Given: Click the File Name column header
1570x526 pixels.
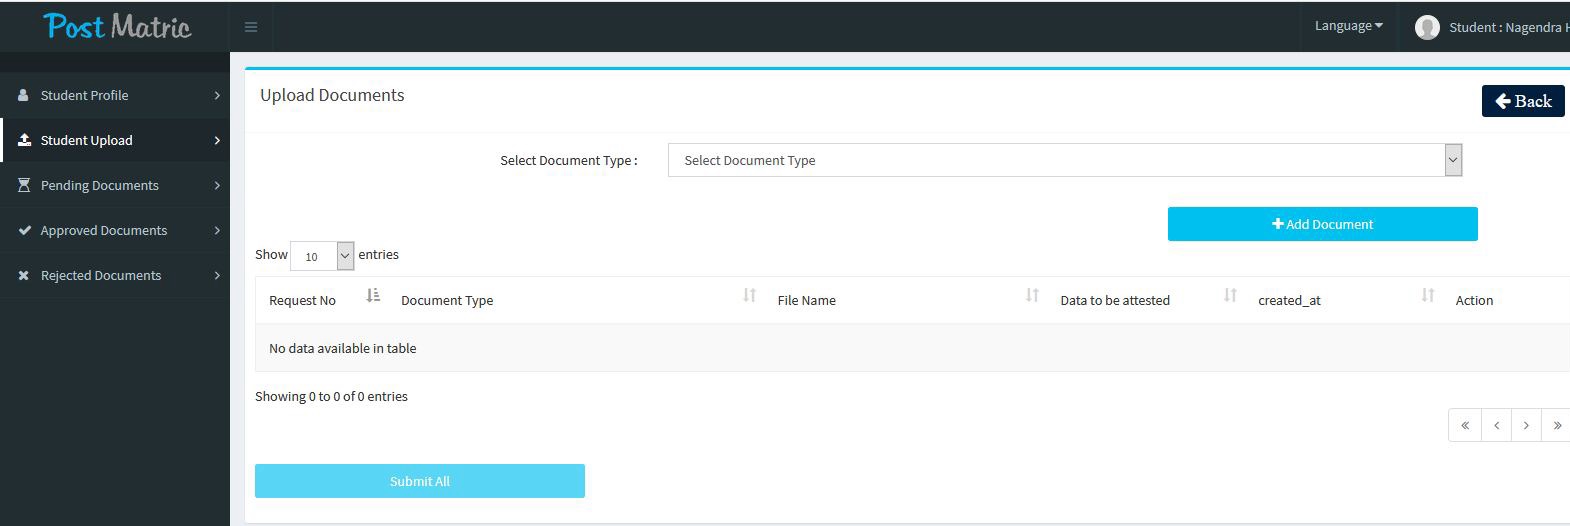Looking at the screenshot, I should coord(807,300).
